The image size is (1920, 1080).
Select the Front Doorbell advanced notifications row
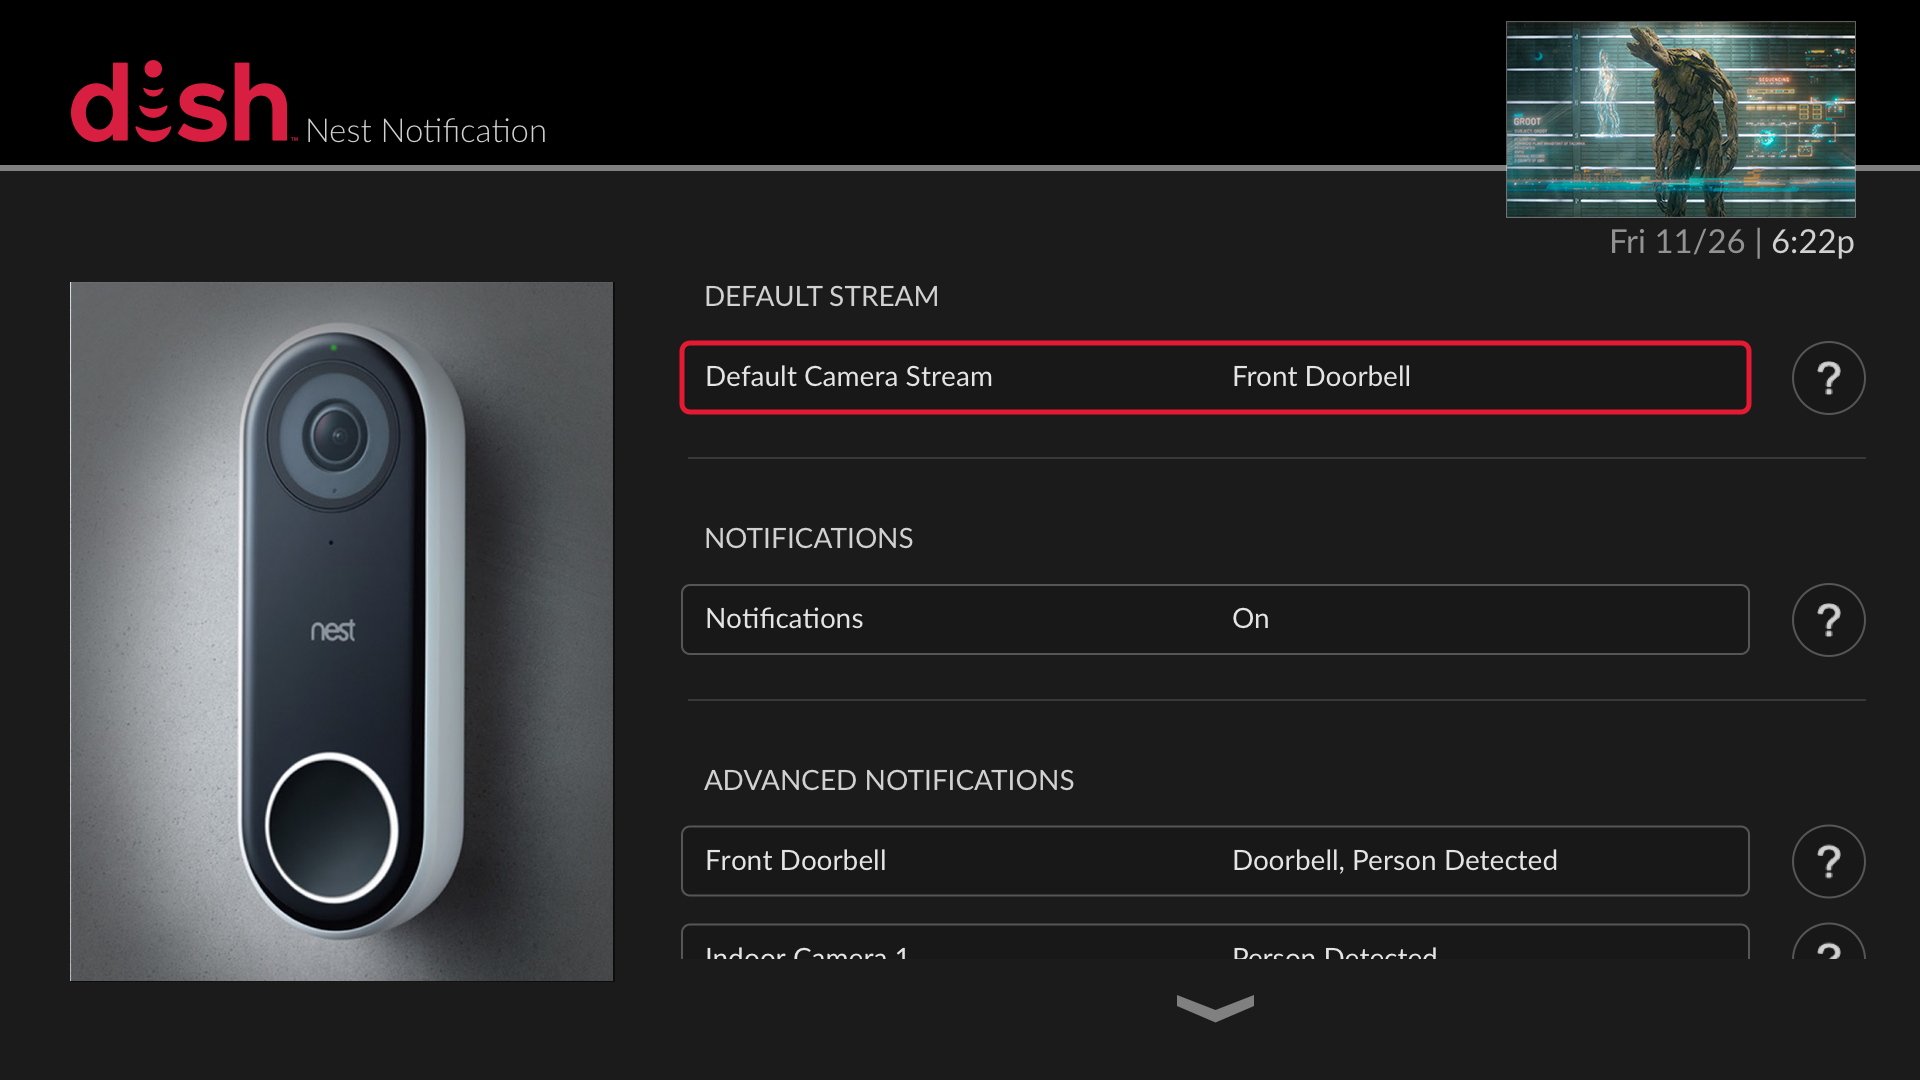1215,862
